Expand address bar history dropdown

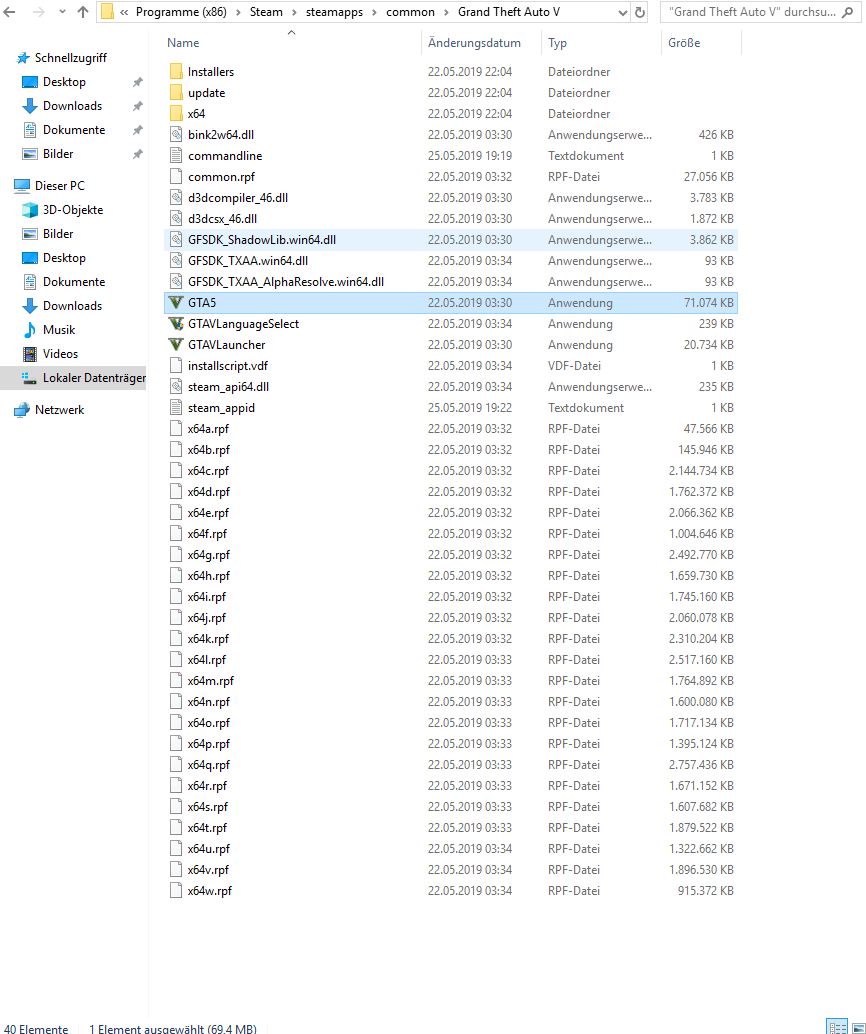point(622,12)
